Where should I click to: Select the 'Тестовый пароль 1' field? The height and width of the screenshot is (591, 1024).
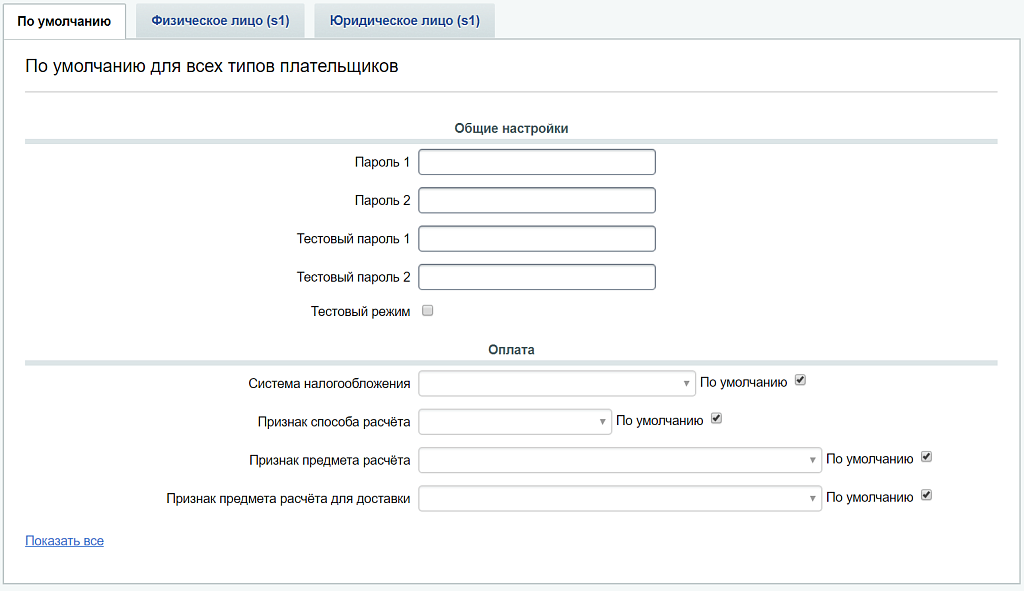(x=537, y=238)
